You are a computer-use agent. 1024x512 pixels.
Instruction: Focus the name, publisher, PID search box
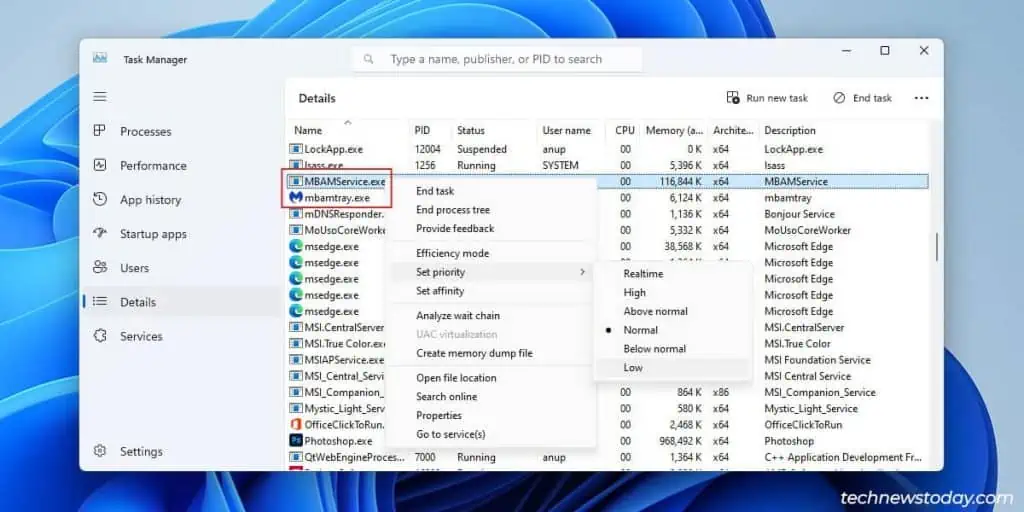(498, 59)
